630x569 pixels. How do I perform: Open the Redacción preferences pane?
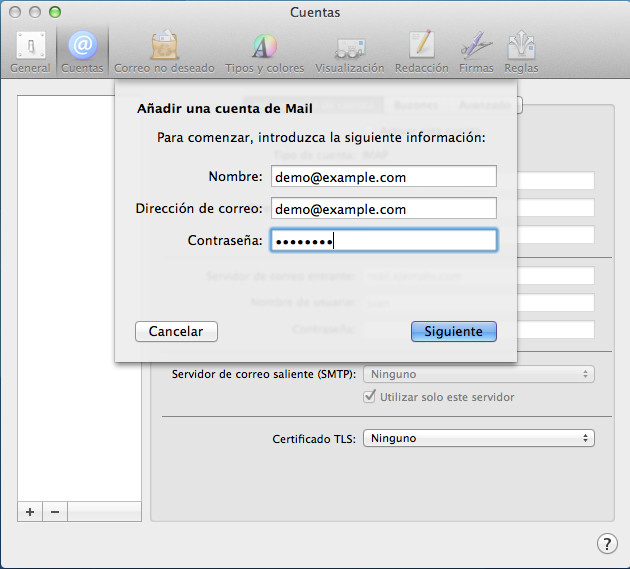(421, 52)
